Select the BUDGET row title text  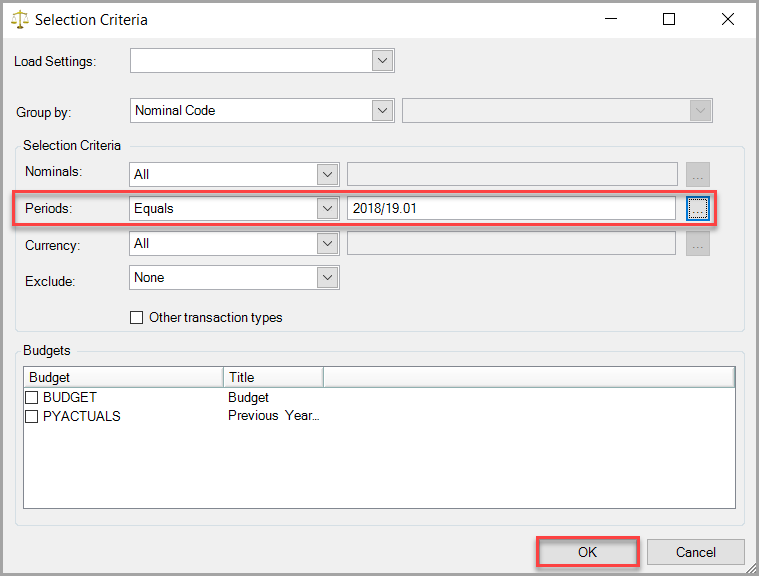pos(249,398)
